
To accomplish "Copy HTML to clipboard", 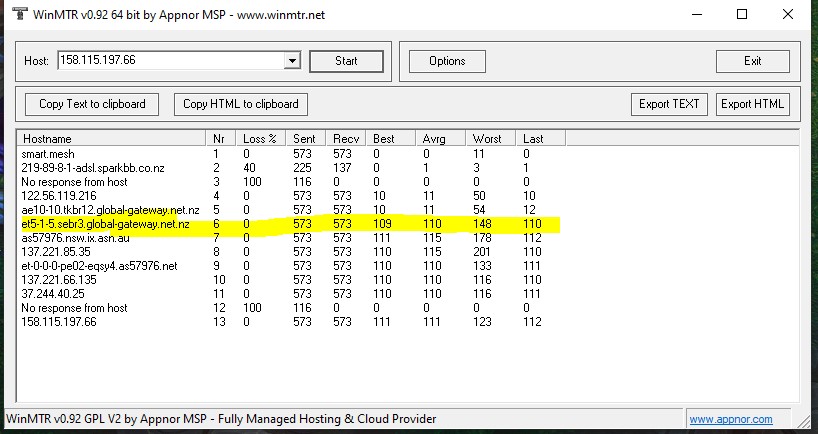I will point(240,104).
